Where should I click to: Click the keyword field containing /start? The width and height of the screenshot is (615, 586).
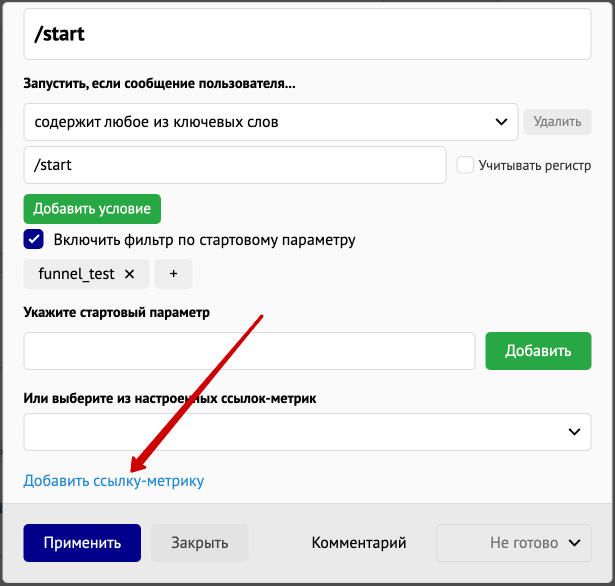tap(235, 165)
